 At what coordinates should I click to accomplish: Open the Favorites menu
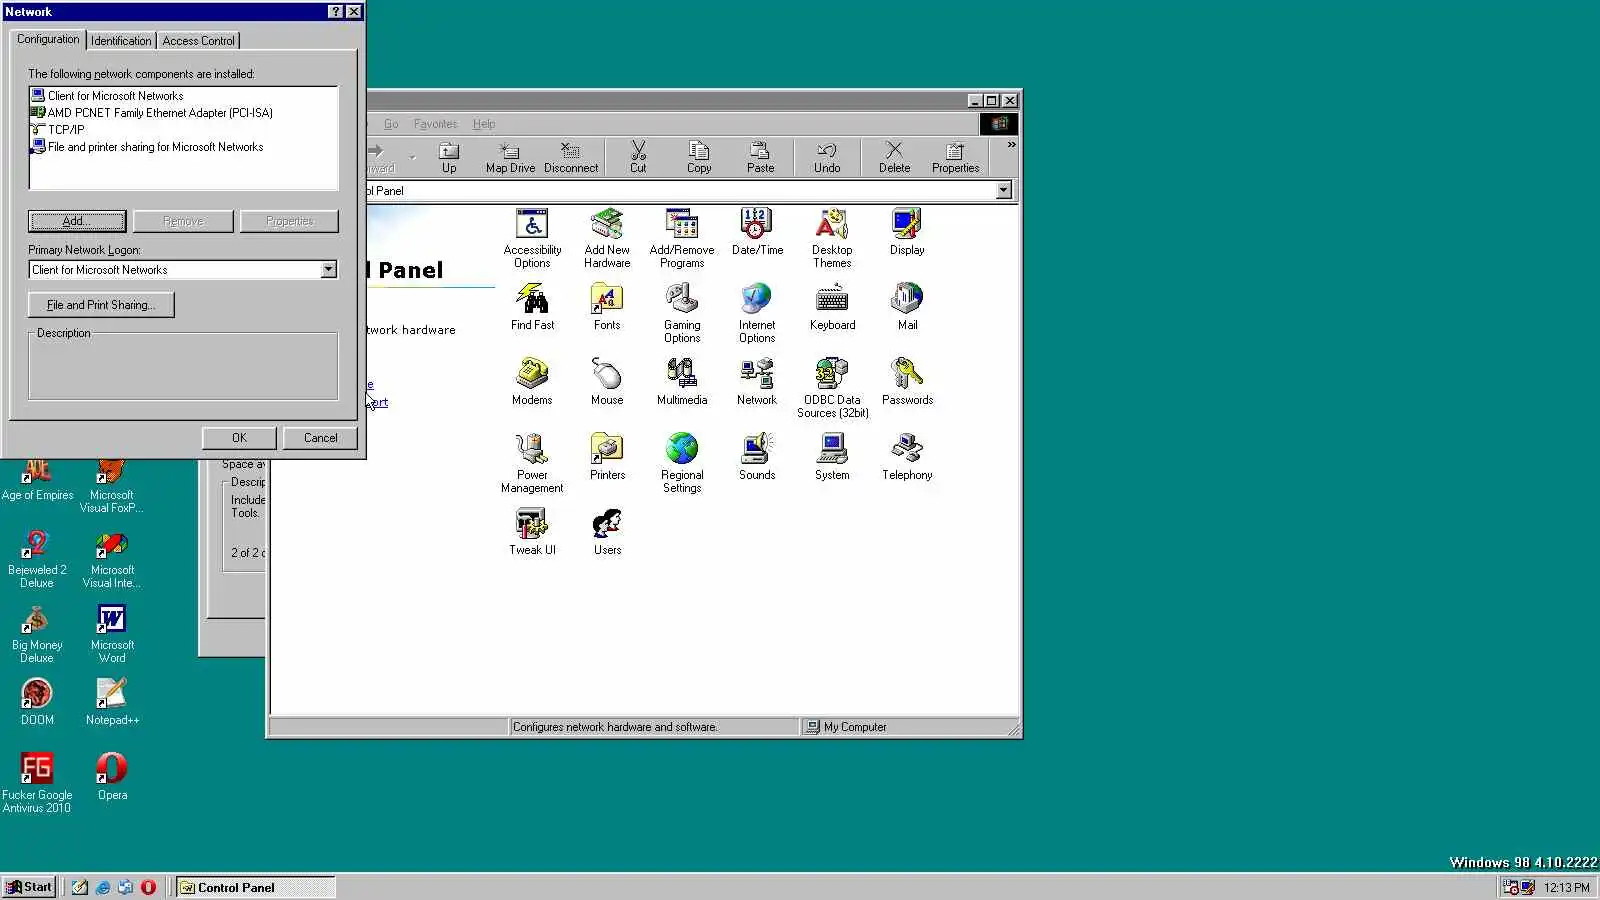(x=435, y=124)
